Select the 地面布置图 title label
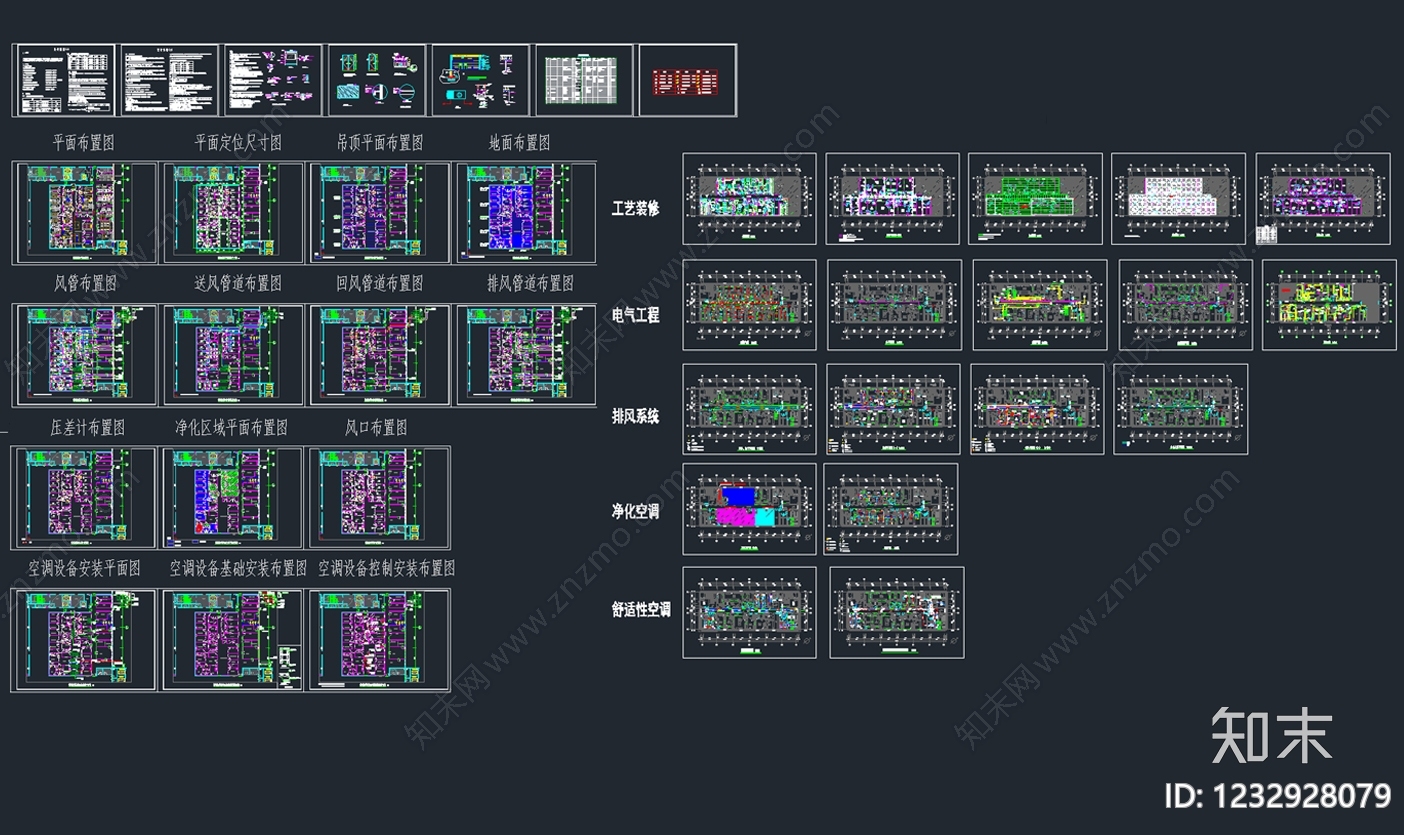 [519, 143]
